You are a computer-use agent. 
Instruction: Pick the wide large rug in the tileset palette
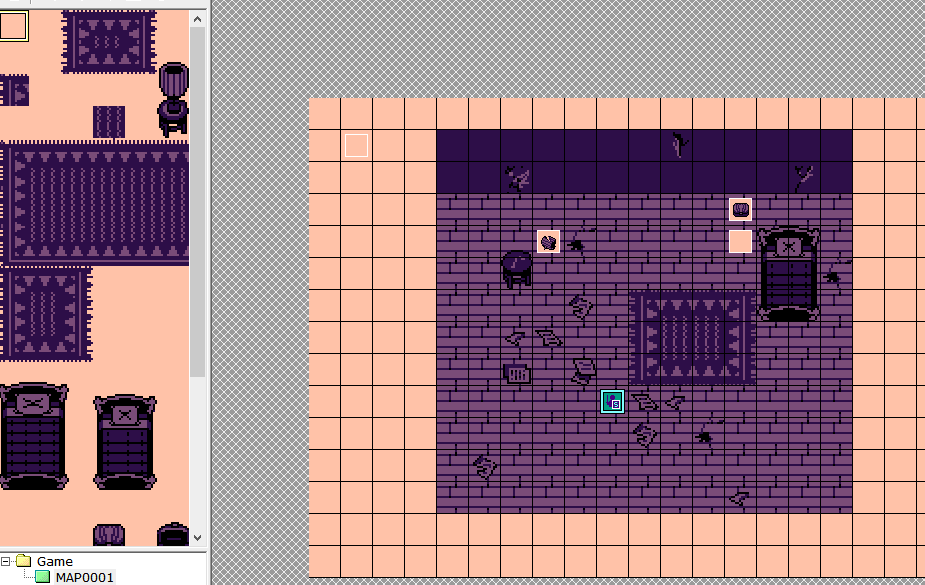pyautogui.click(x=94, y=203)
